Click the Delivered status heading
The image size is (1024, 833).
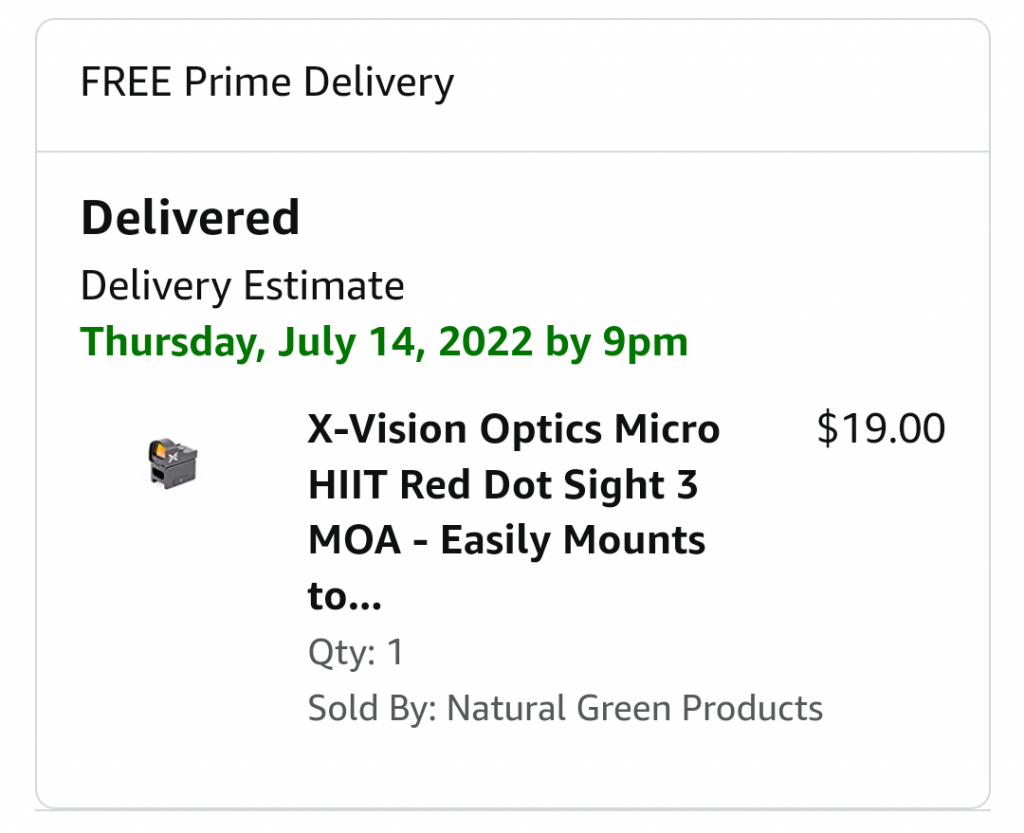pos(190,218)
